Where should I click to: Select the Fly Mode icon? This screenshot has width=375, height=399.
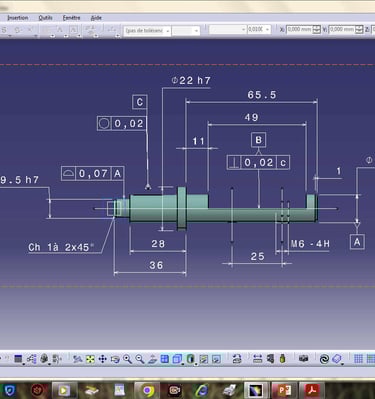click(x=78, y=359)
